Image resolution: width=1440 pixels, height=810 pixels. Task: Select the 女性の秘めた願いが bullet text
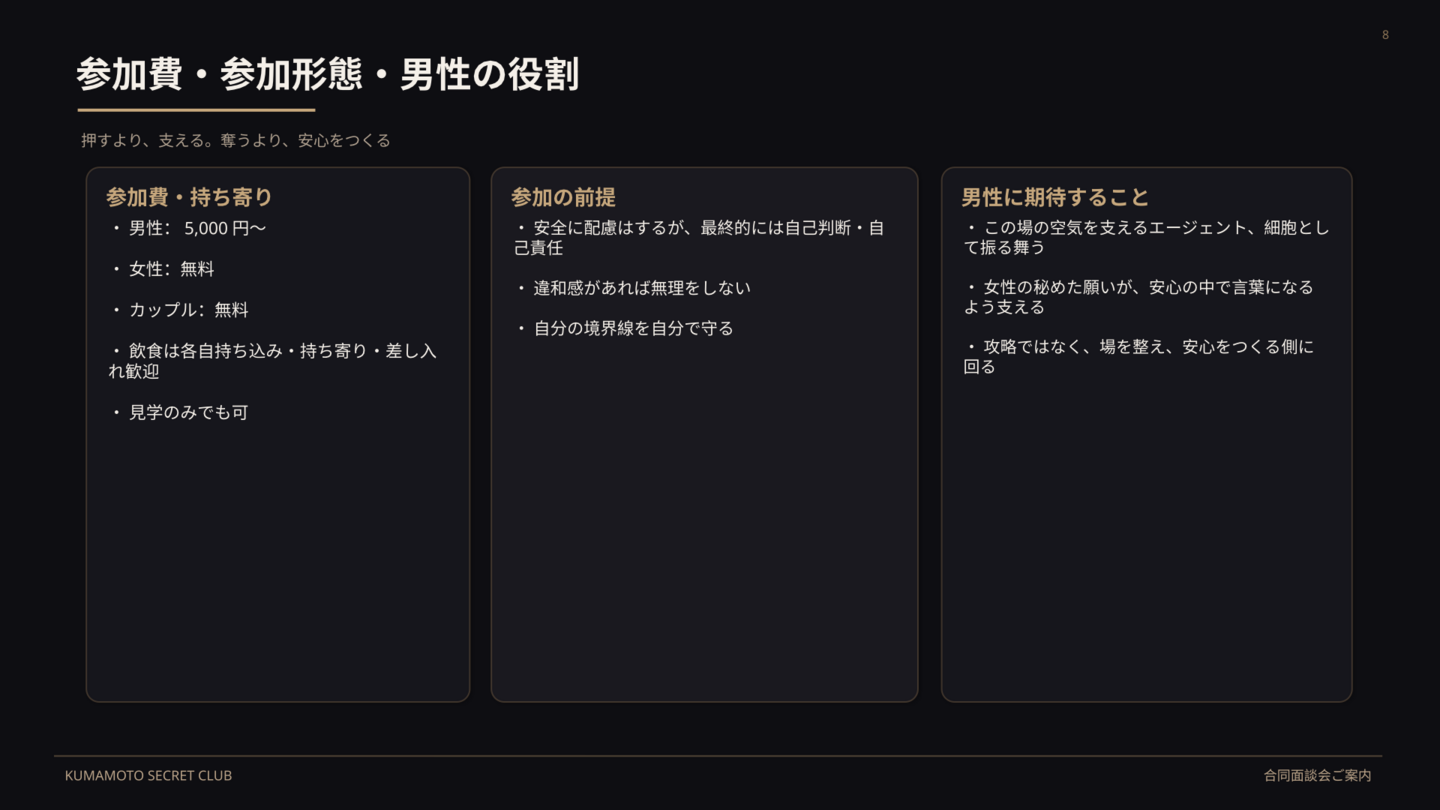tap(1138, 297)
